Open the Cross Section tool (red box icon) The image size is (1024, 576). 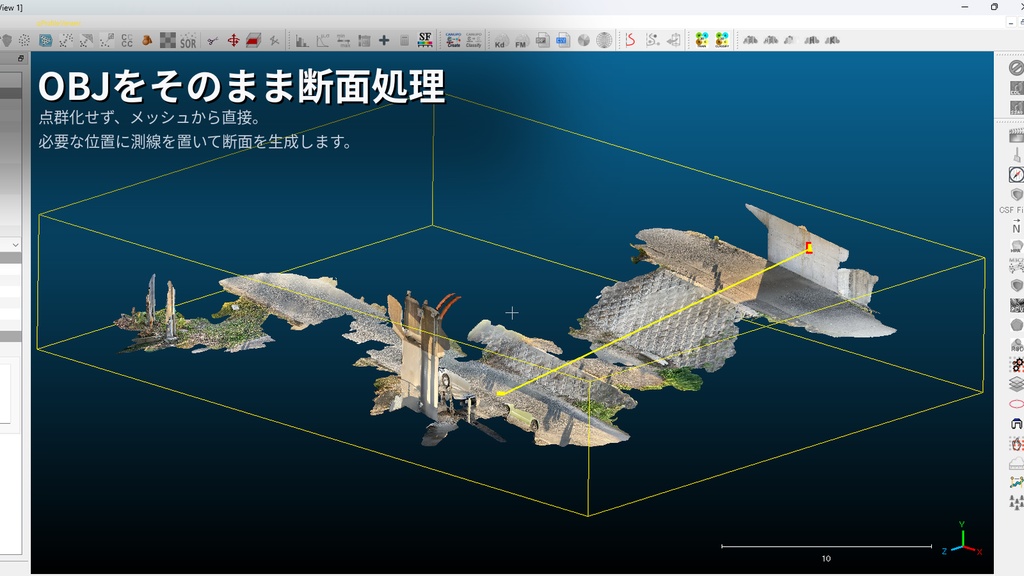click(x=253, y=40)
